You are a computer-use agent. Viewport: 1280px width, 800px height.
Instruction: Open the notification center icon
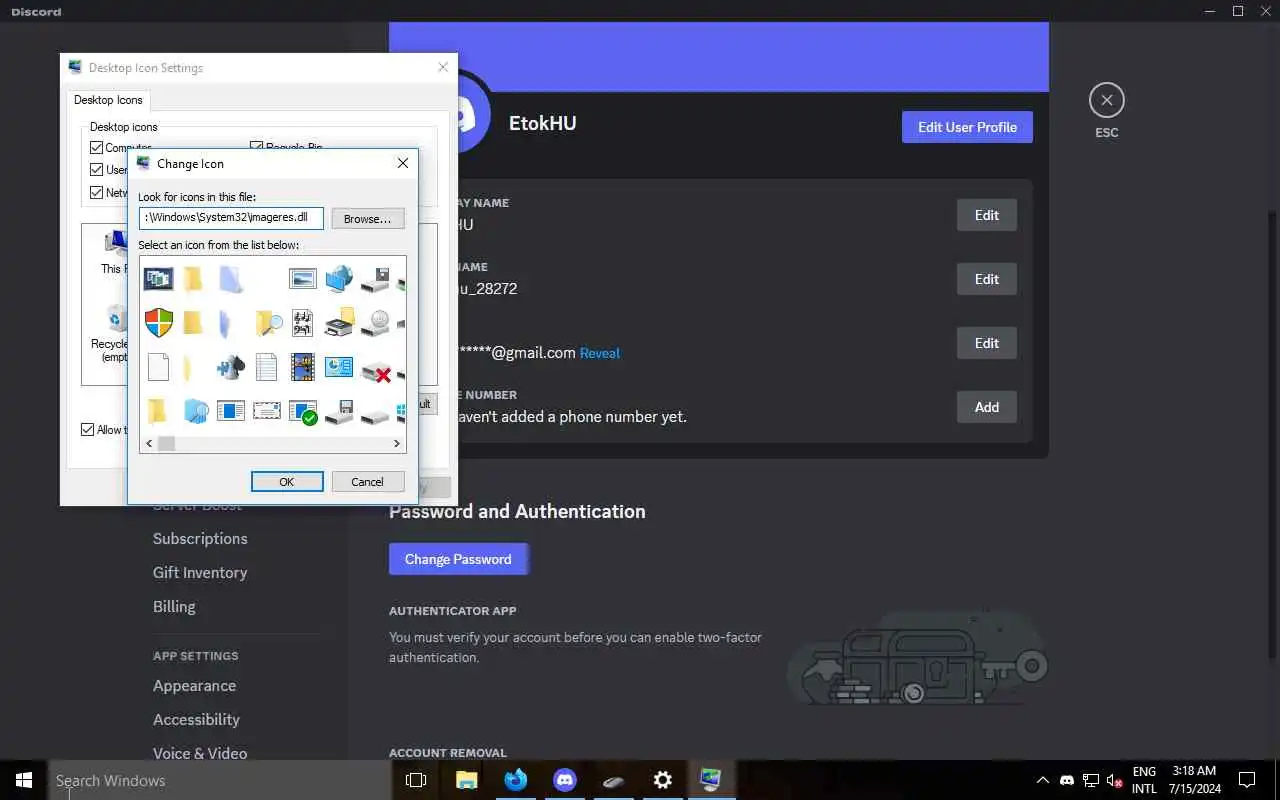(x=1247, y=780)
